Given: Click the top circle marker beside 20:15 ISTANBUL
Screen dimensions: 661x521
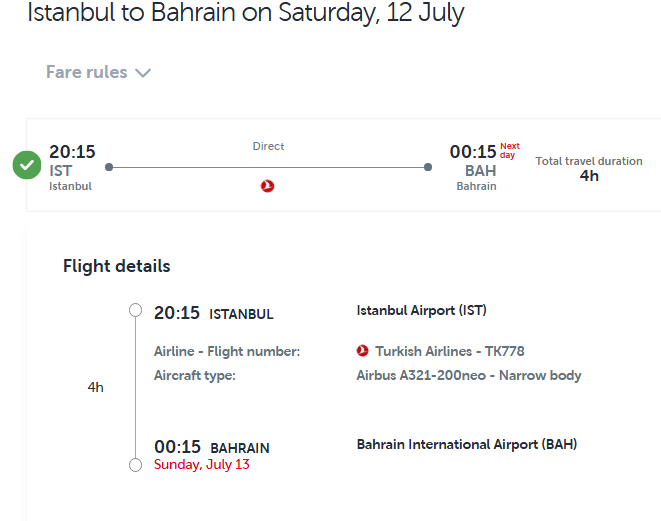Looking at the screenshot, I should click(x=136, y=310).
